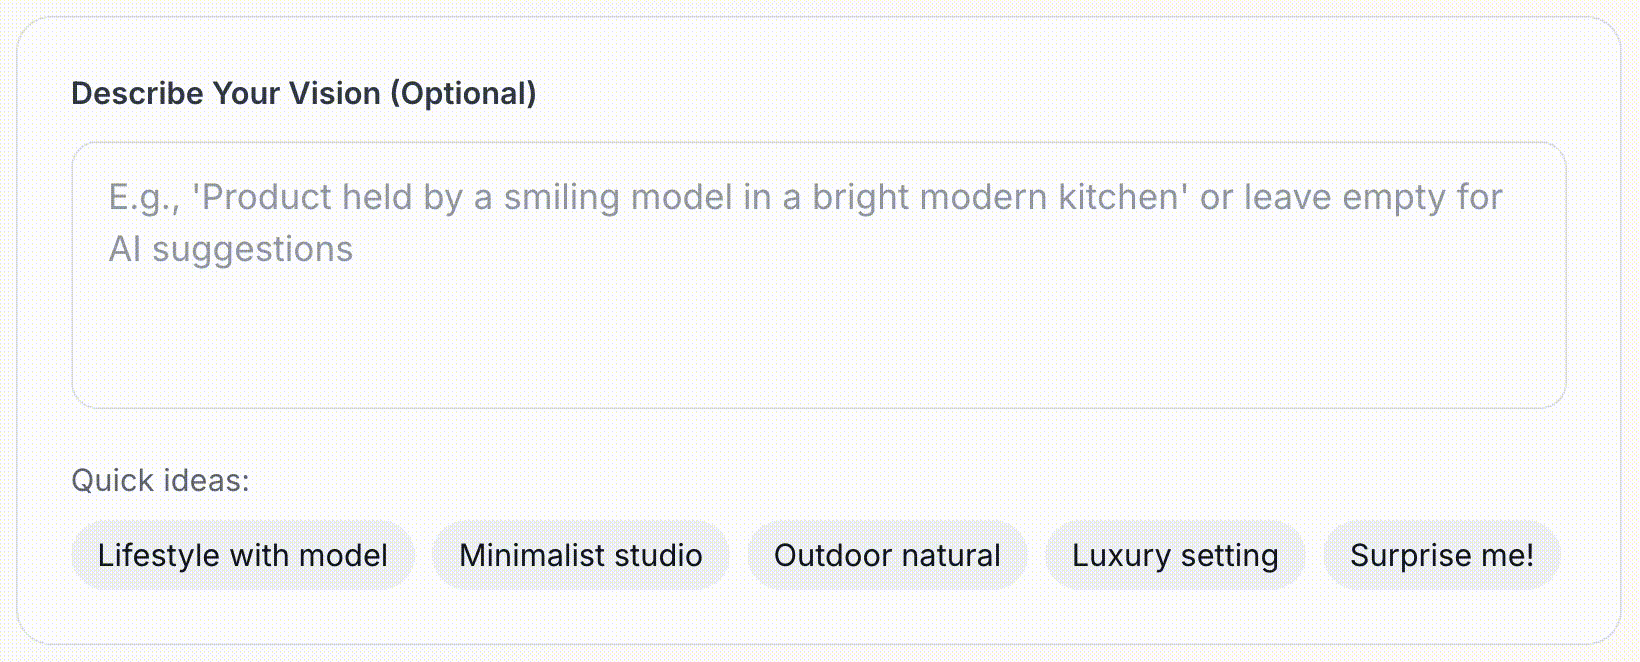1640x662 pixels.
Task: Click the empty prompt field for AI suggestions
Action: tap(820, 330)
